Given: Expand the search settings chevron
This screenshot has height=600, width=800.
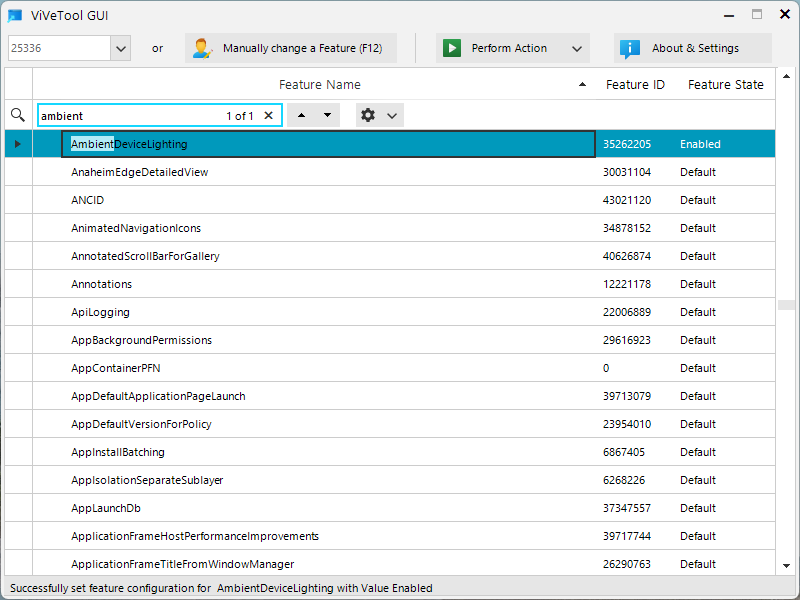Looking at the screenshot, I should point(393,116).
